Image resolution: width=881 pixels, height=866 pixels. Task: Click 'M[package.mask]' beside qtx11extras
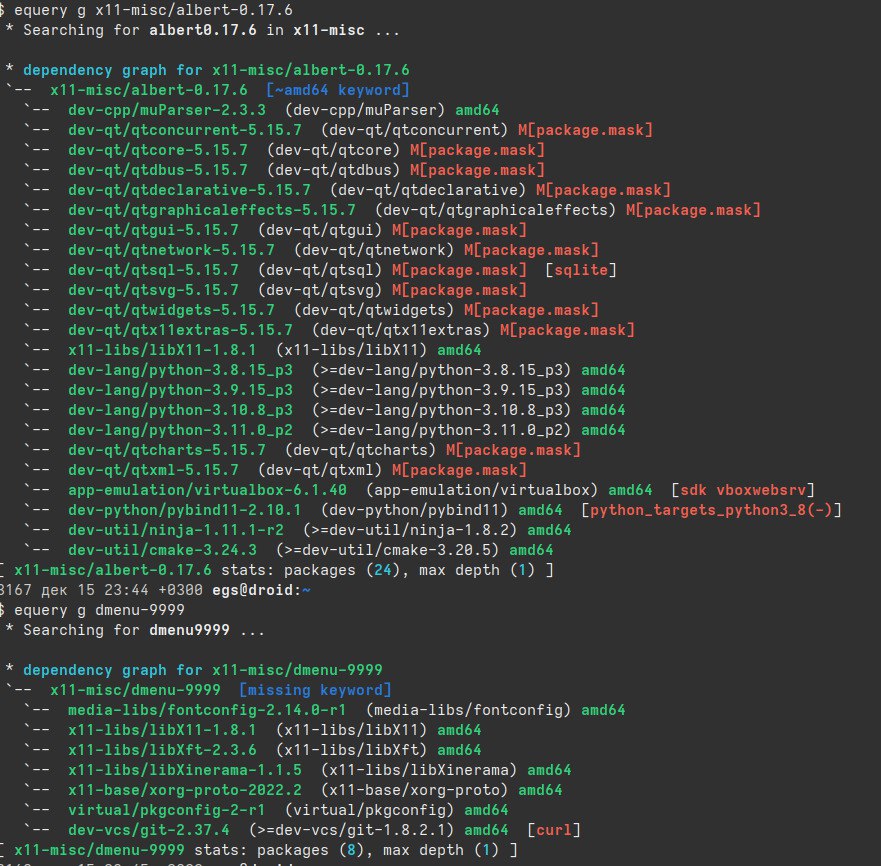click(567, 330)
